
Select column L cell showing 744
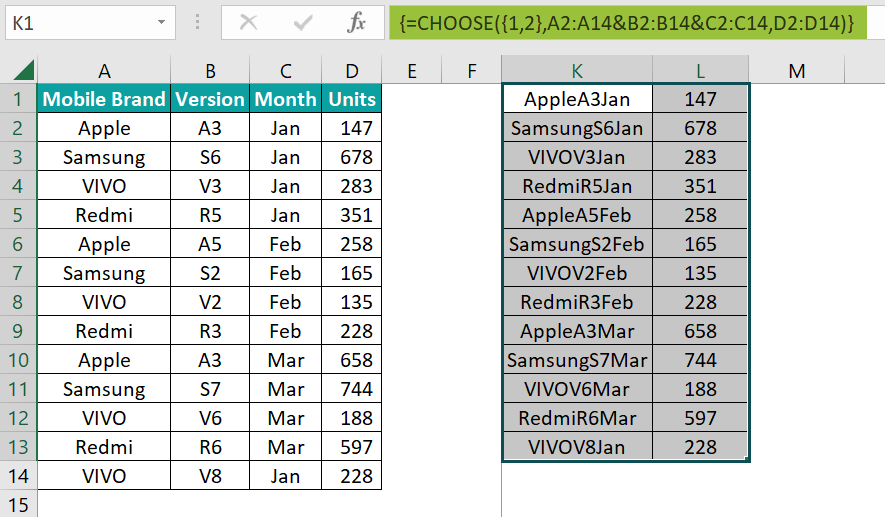[x=700, y=360]
